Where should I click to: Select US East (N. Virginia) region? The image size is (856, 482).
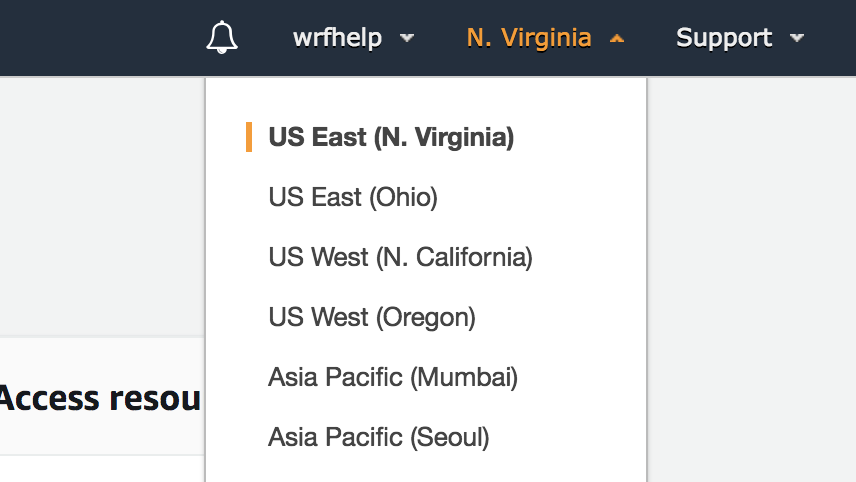click(x=391, y=137)
